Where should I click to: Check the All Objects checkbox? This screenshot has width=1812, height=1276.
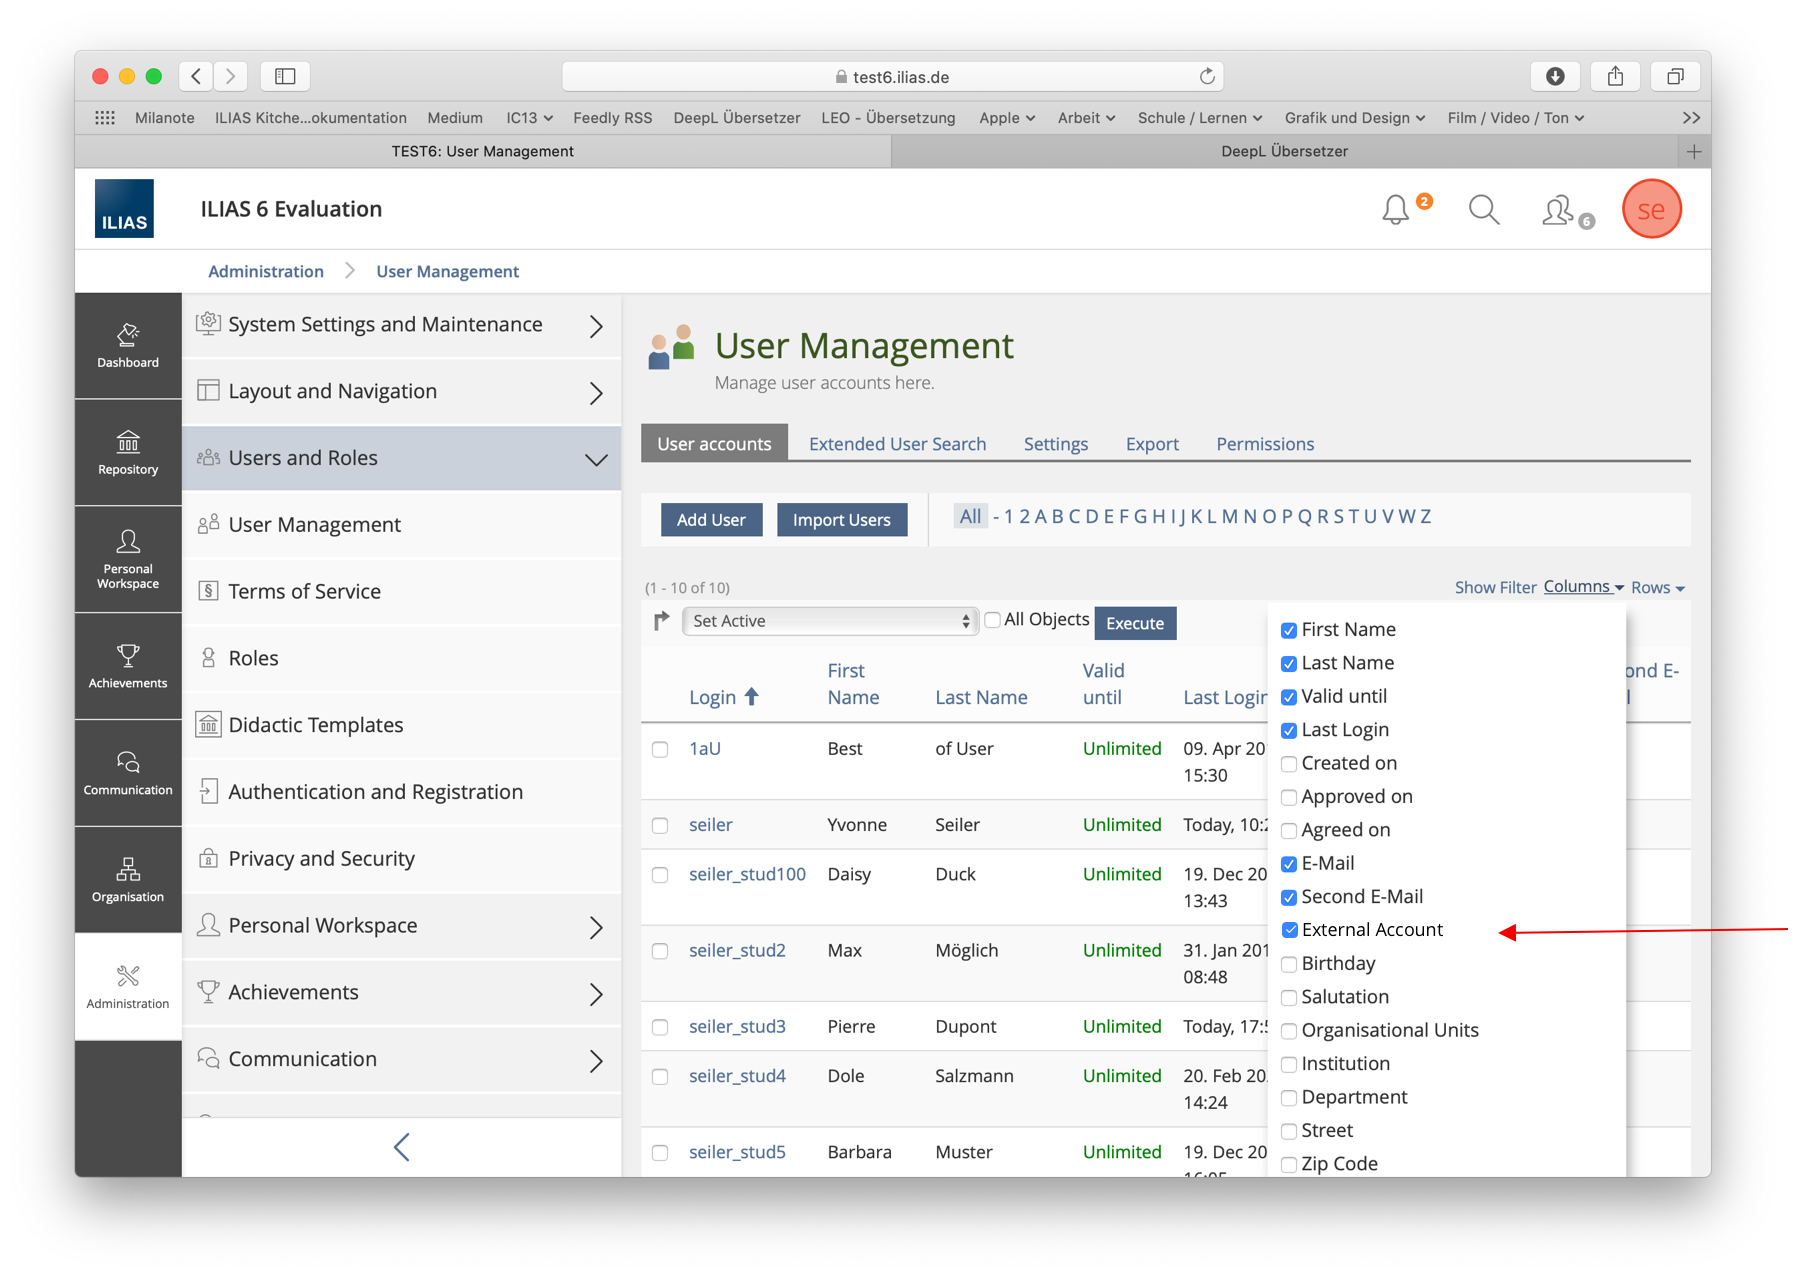click(993, 620)
